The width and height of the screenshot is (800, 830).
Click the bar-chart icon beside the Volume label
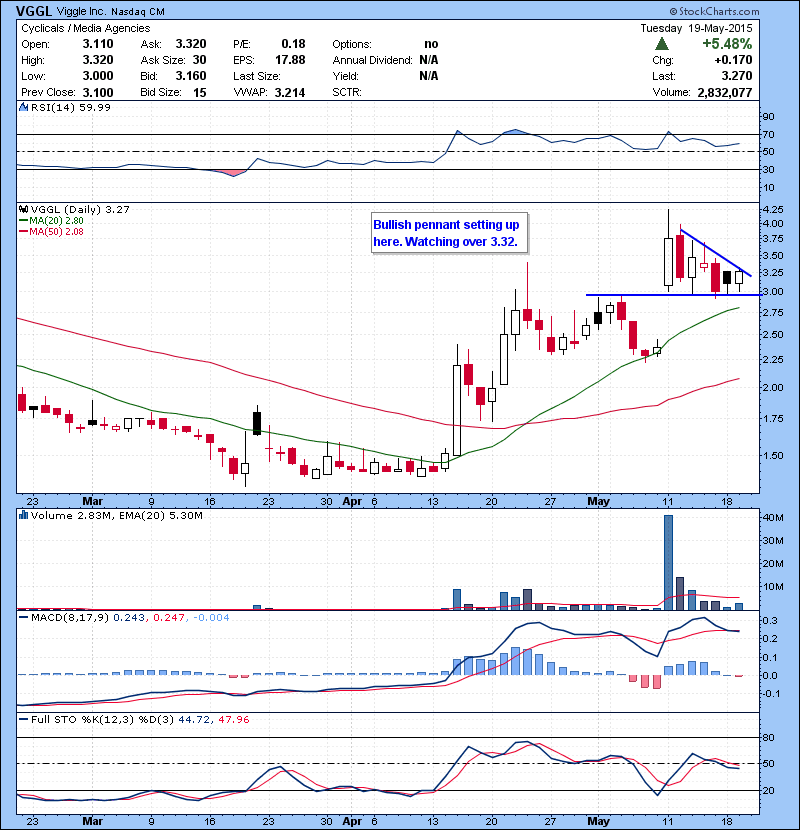(x=23, y=515)
